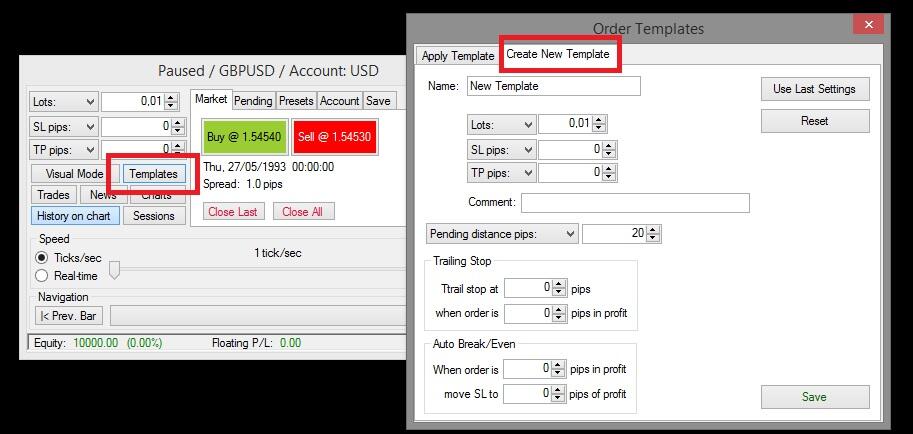Expand SL pips dropdown in Order Templates
The image size is (913, 434).
501,150
